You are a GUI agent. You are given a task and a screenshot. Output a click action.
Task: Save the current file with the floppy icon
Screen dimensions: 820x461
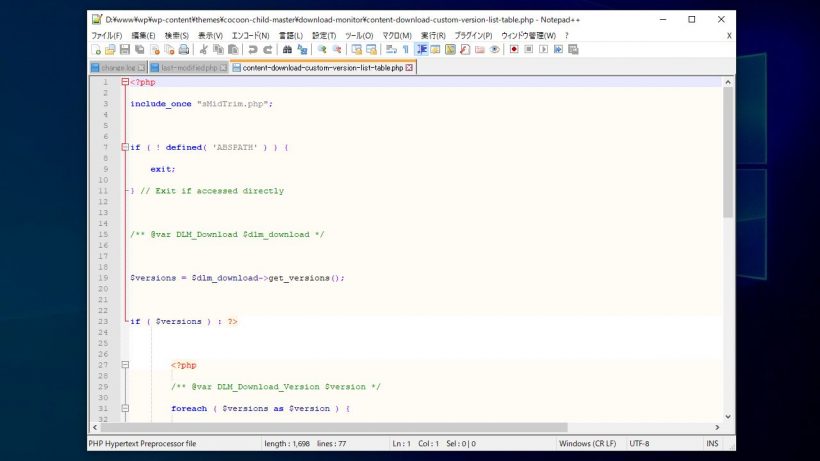(x=124, y=50)
